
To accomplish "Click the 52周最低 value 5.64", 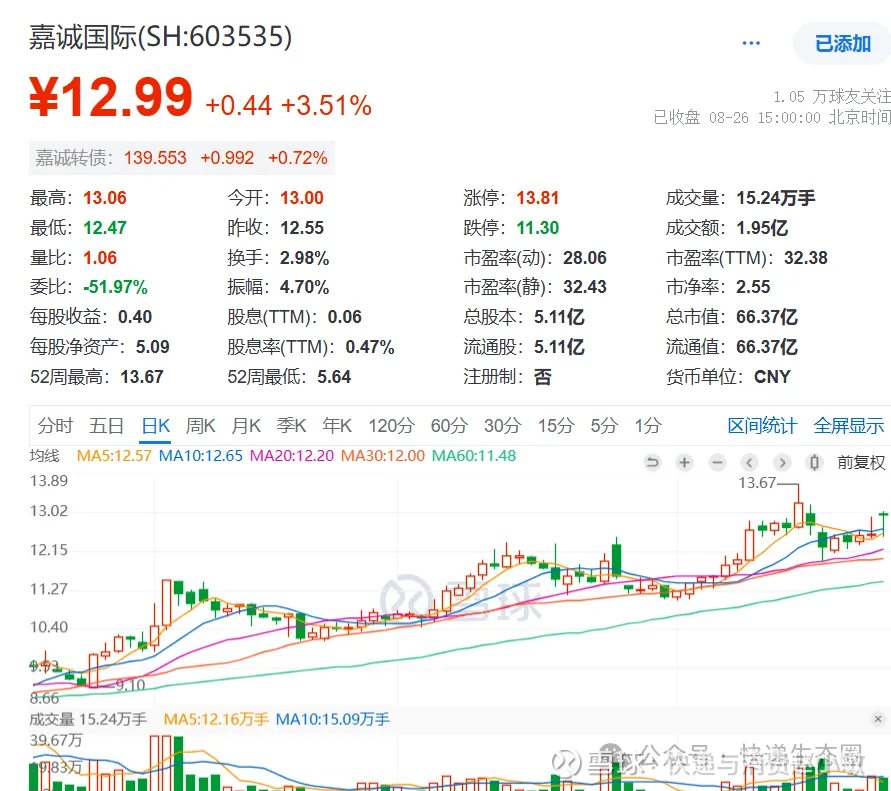I will (334, 377).
